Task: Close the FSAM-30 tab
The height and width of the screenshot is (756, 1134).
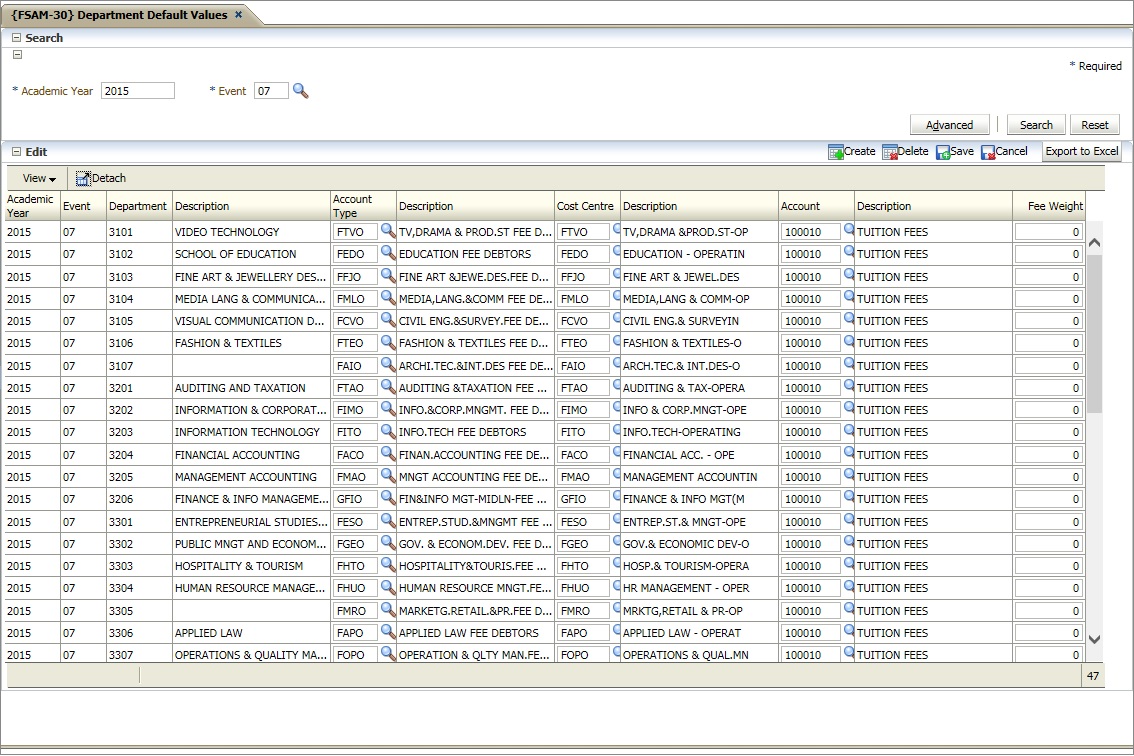Action: coord(238,15)
